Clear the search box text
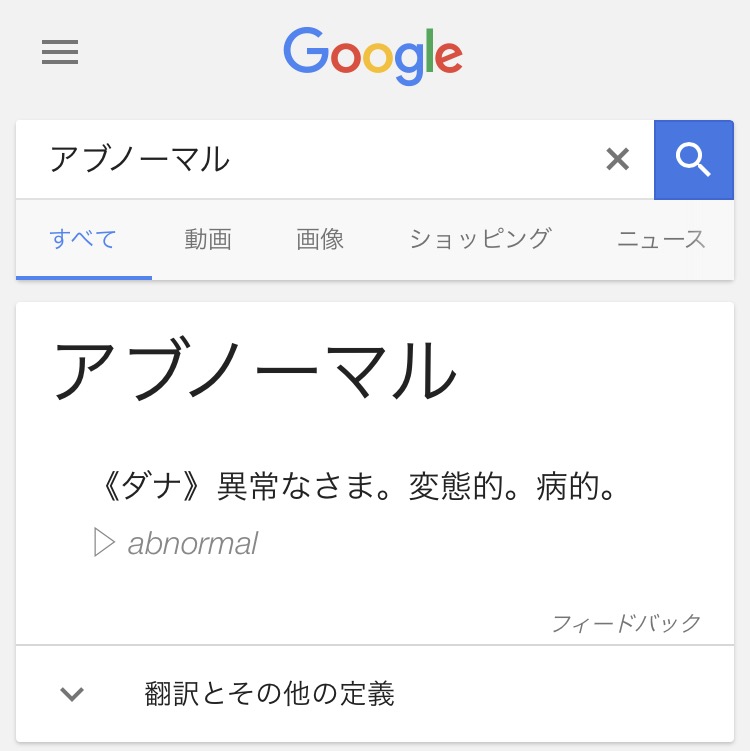This screenshot has height=751, width=750. pyautogui.click(x=618, y=159)
